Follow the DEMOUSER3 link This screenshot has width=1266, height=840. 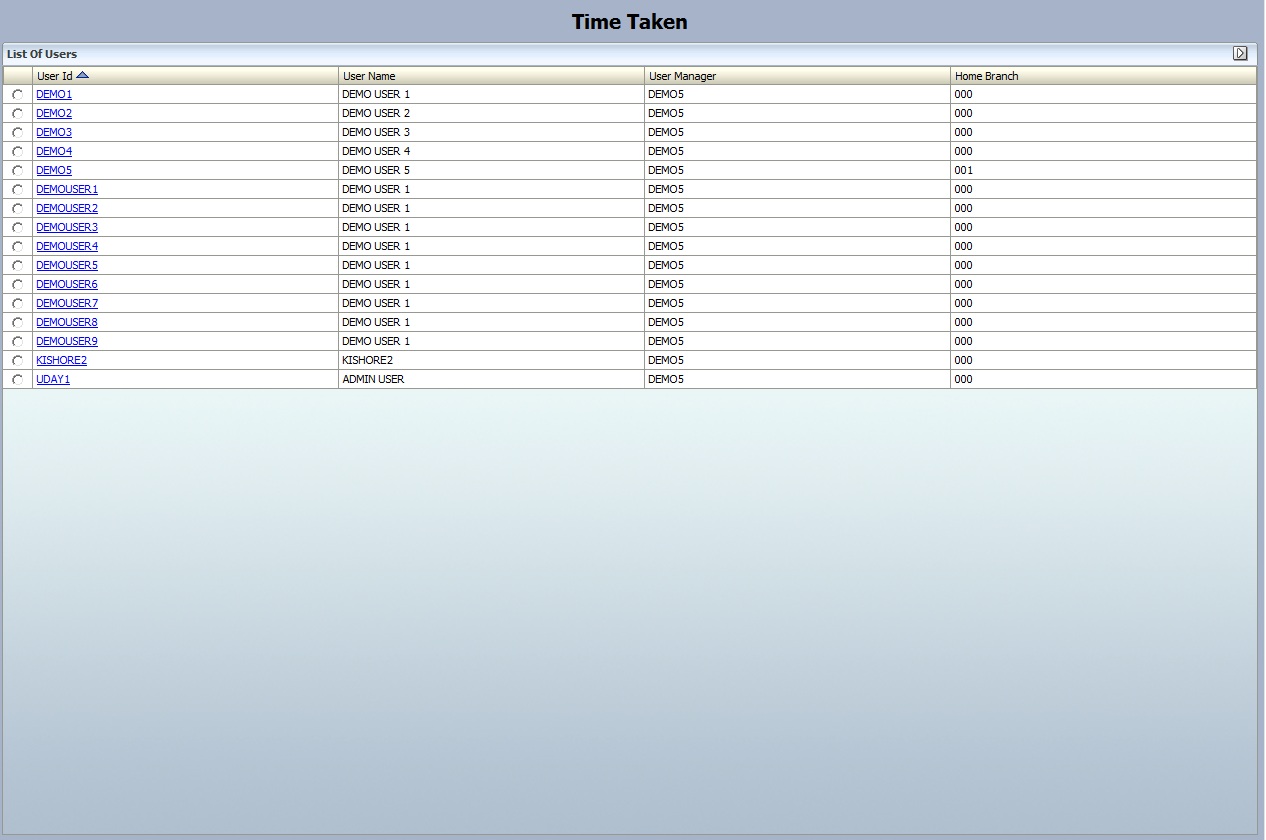(67, 227)
